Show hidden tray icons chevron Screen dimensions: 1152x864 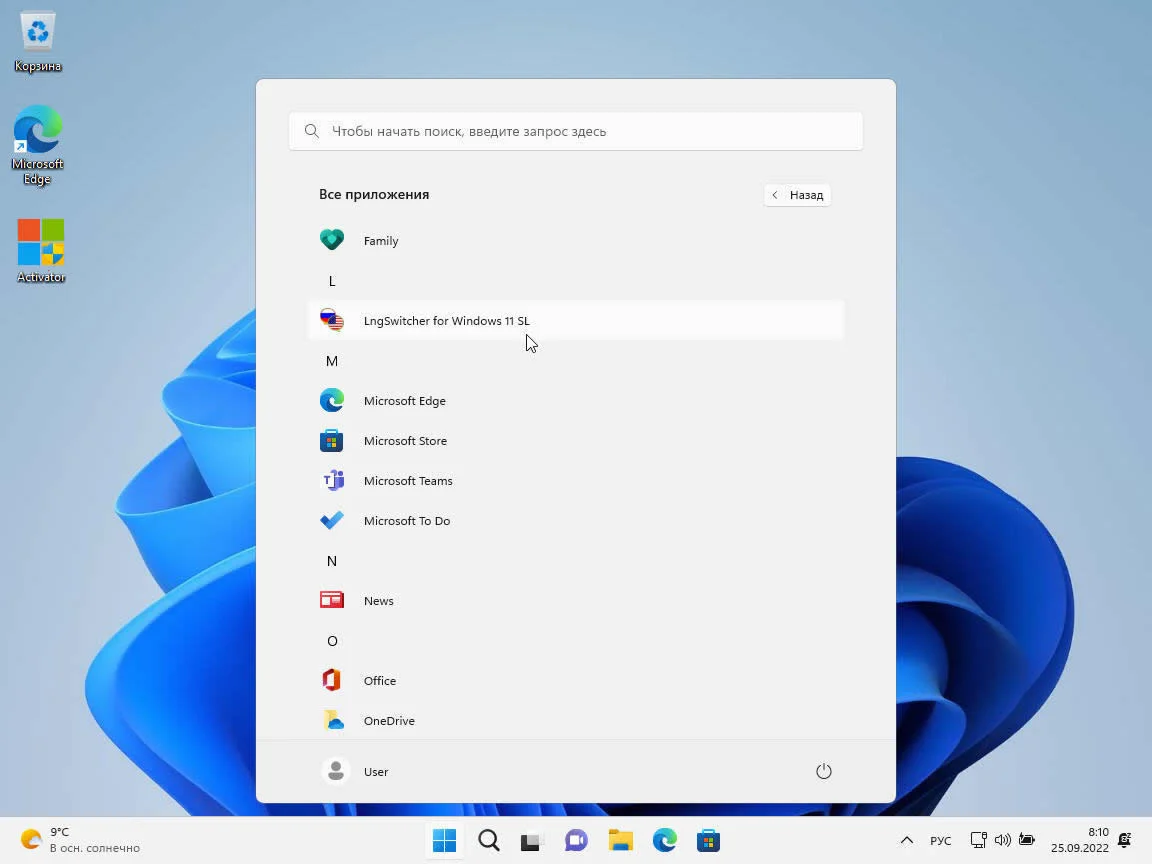coord(907,840)
